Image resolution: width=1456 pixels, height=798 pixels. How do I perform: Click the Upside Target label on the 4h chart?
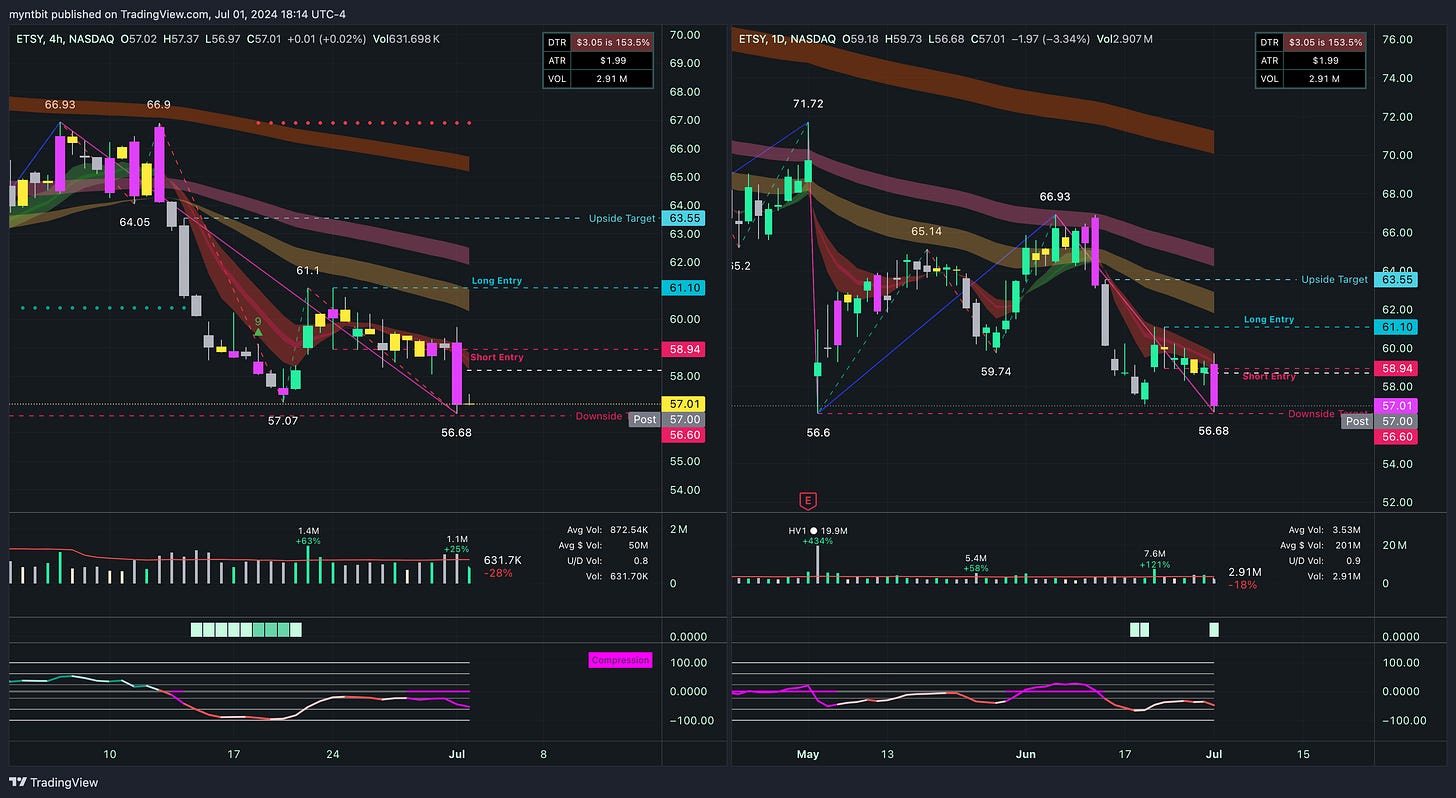tap(622, 218)
